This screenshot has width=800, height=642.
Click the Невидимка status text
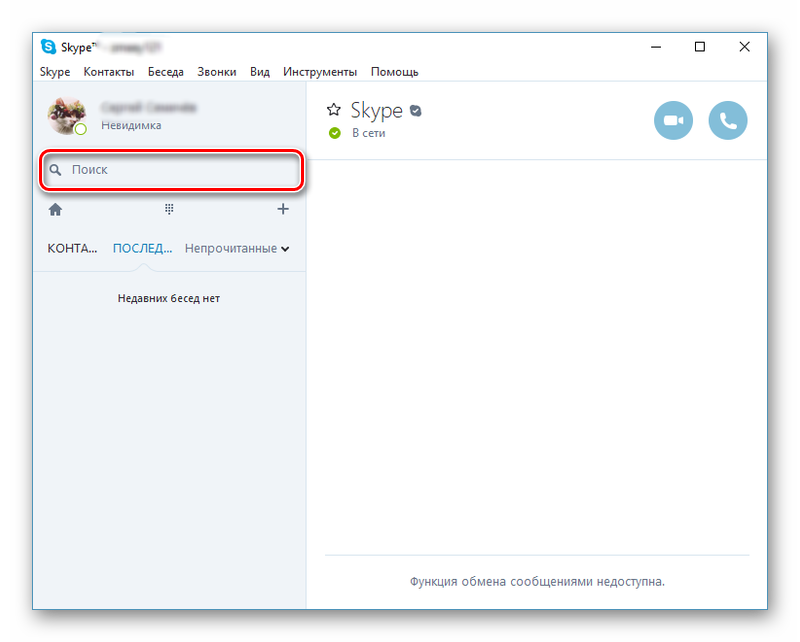131,126
